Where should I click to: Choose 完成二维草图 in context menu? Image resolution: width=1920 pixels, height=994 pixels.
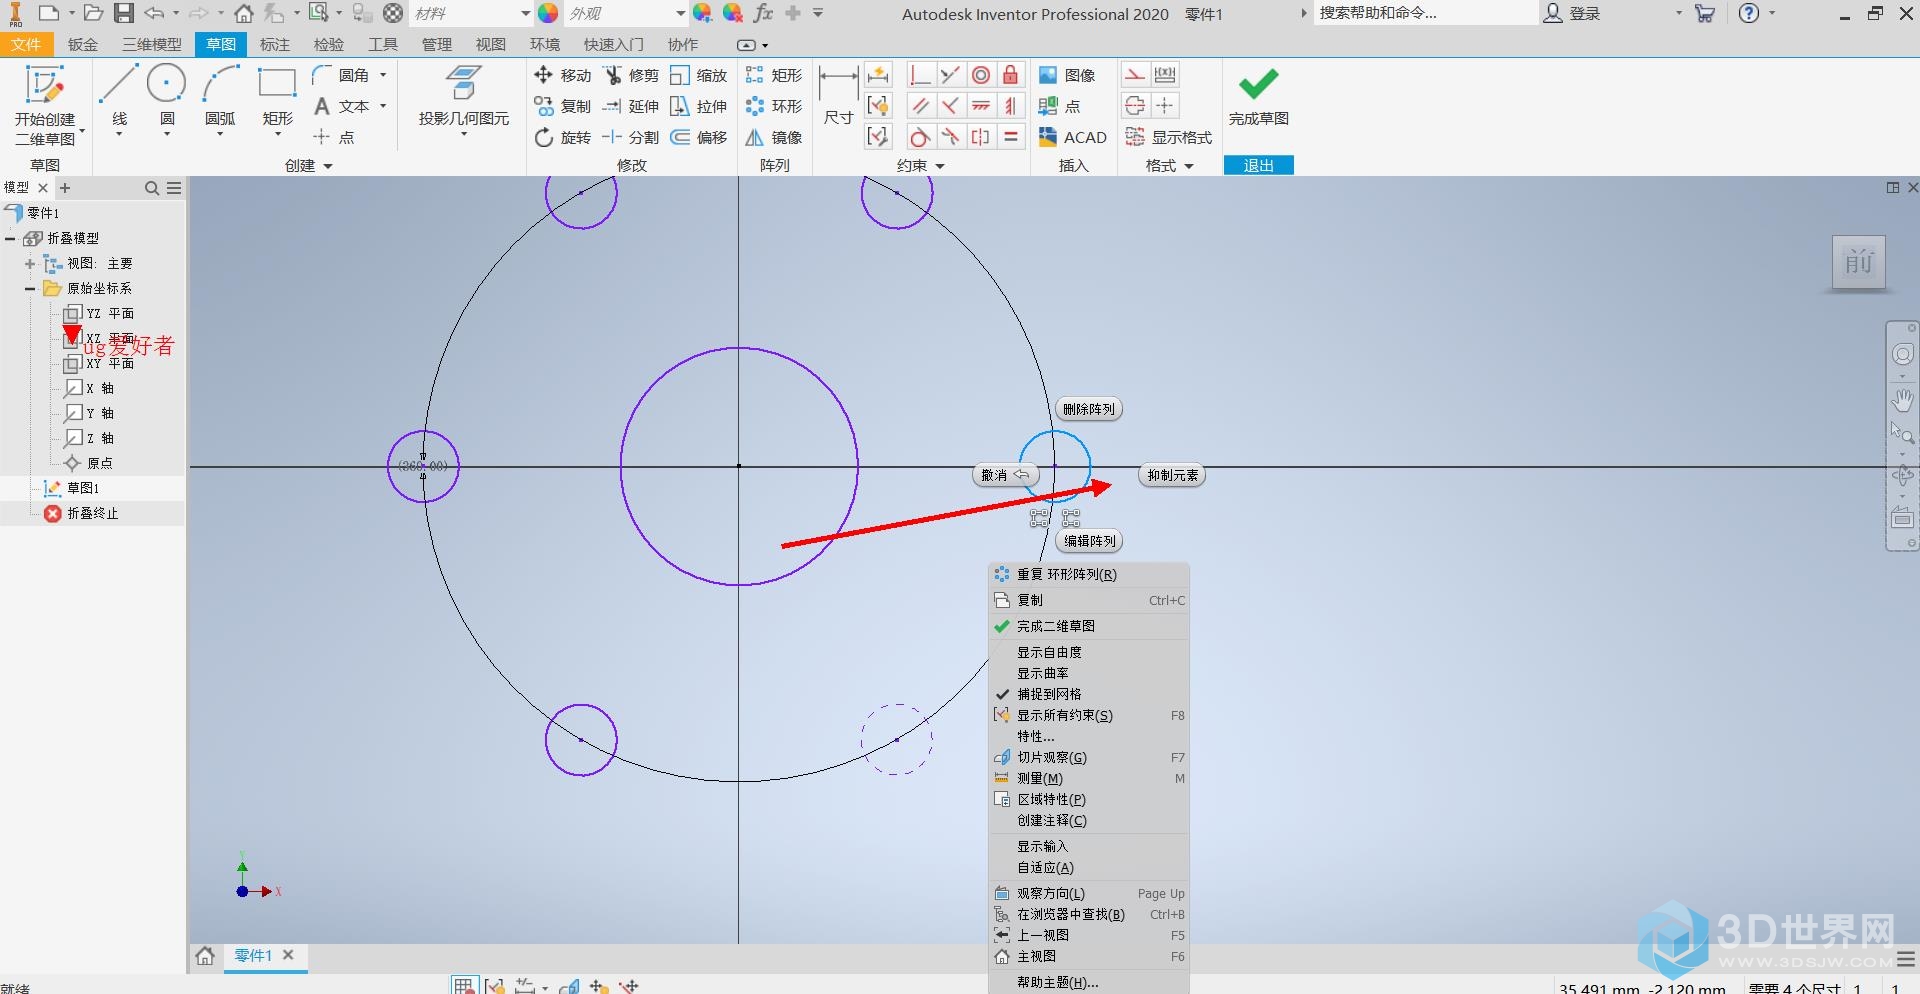1089,626
